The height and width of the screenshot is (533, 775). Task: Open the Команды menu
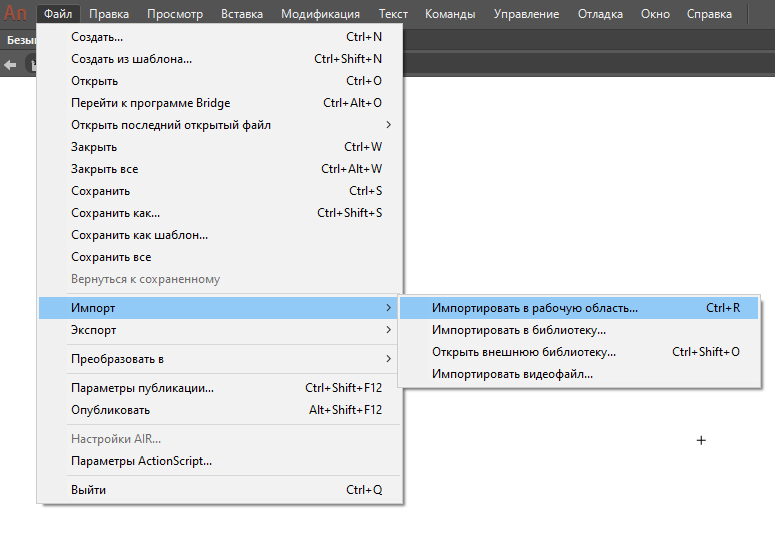coord(450,14)
